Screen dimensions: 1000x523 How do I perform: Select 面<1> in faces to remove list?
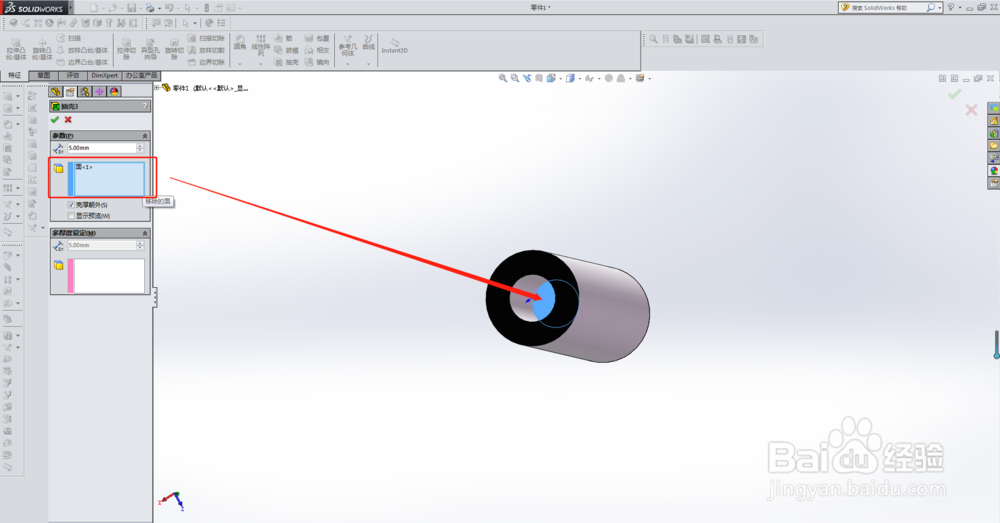click(84, 167)
